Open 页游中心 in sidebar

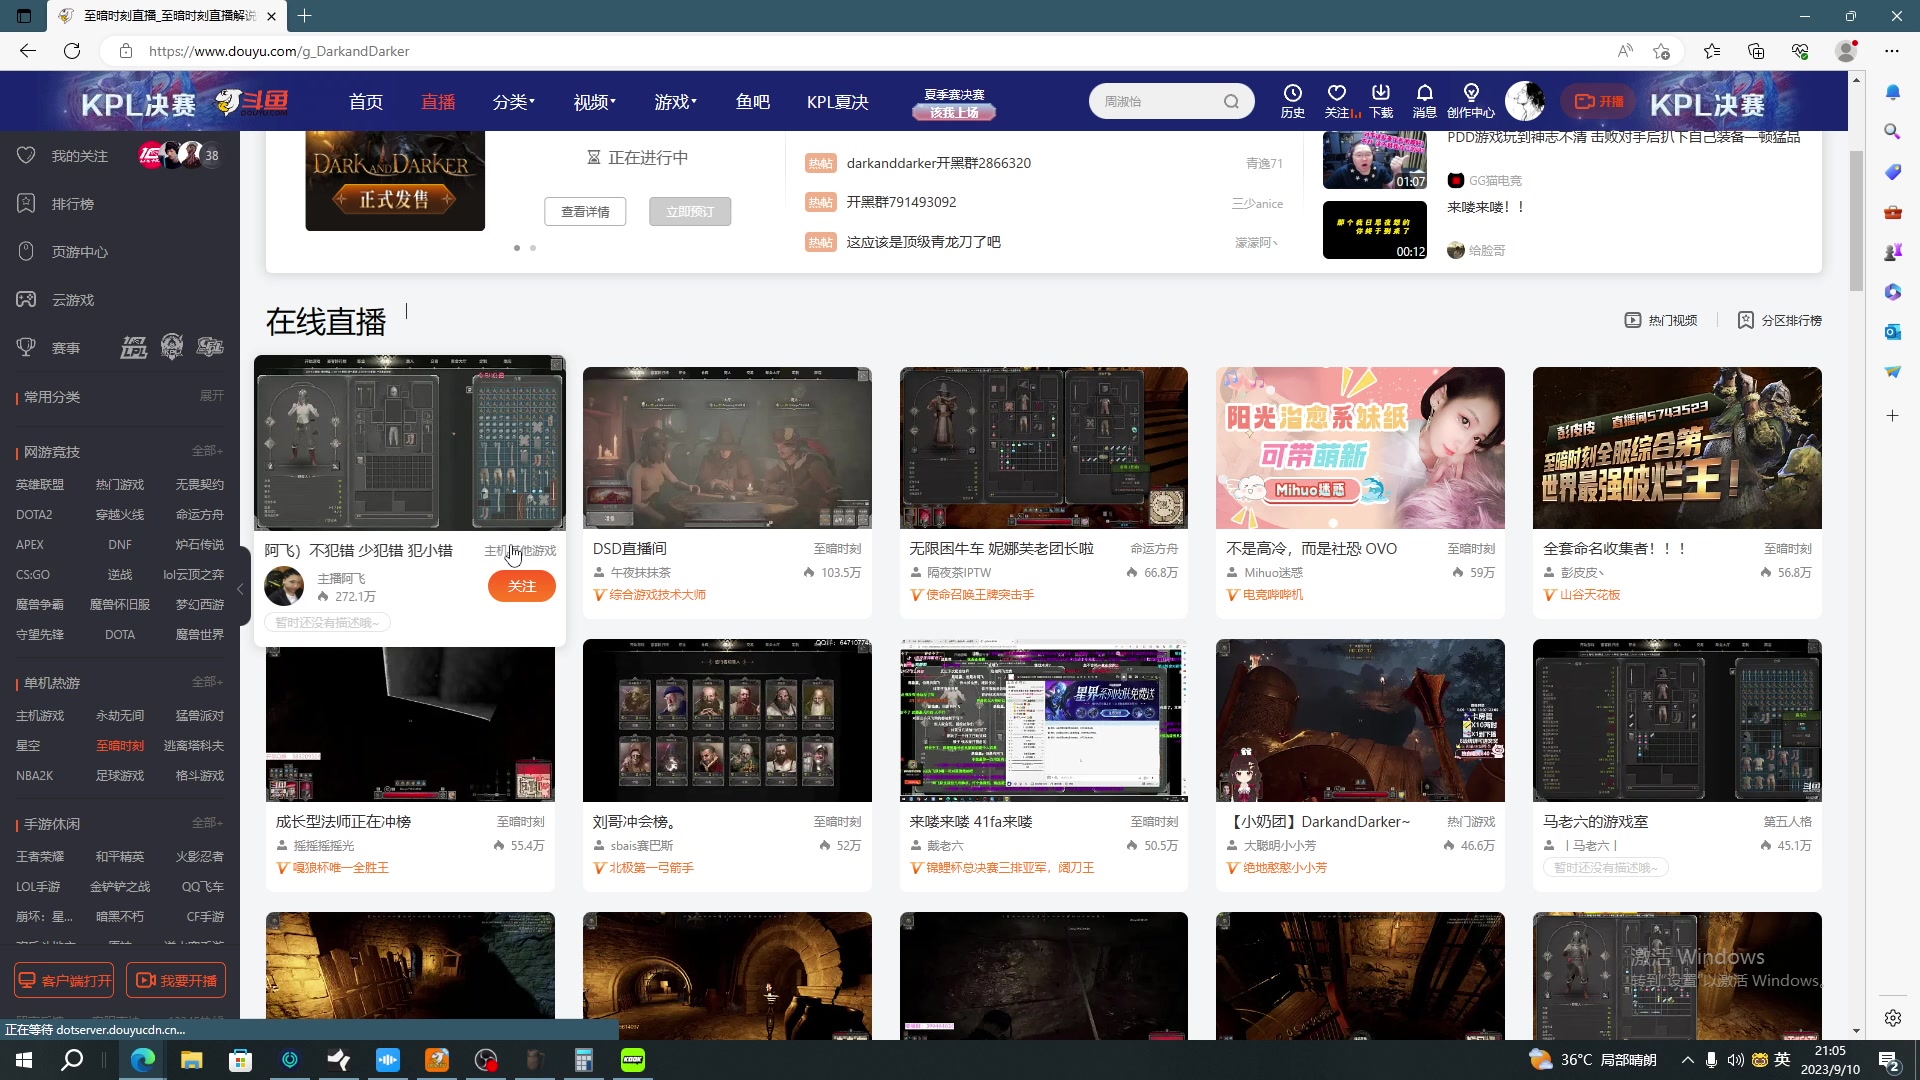pos(79,252)
